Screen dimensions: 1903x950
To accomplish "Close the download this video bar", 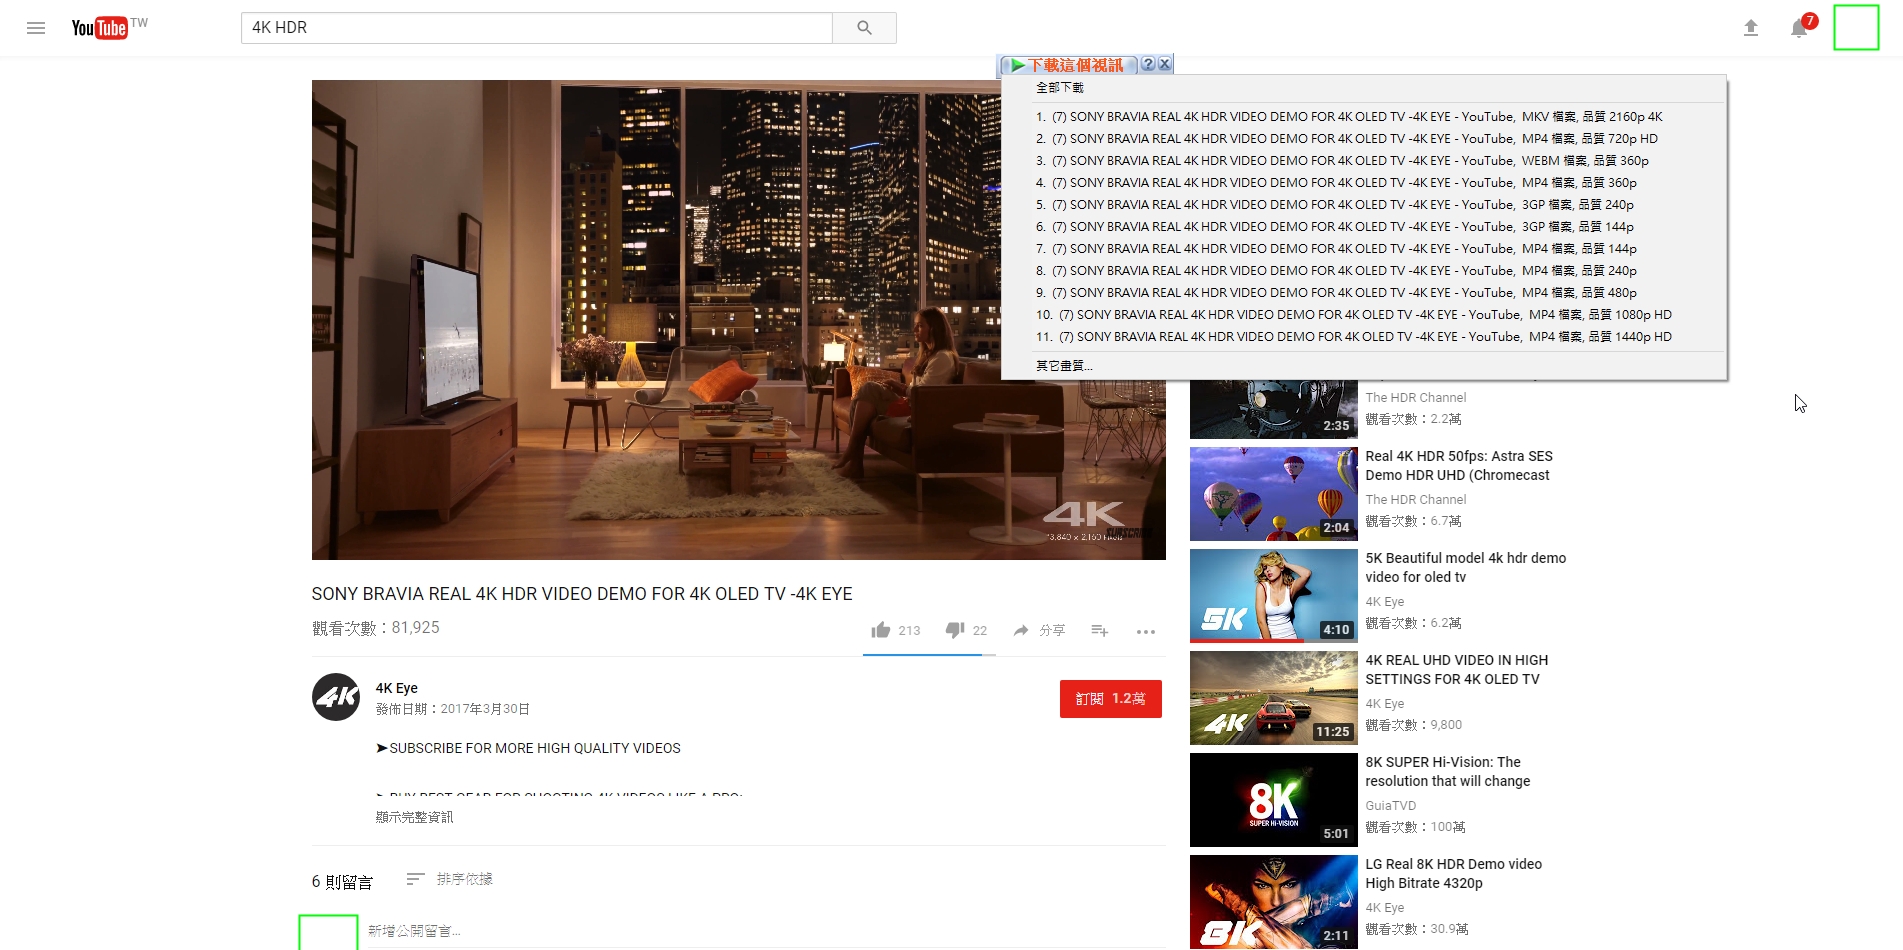I will point(1164,64).
